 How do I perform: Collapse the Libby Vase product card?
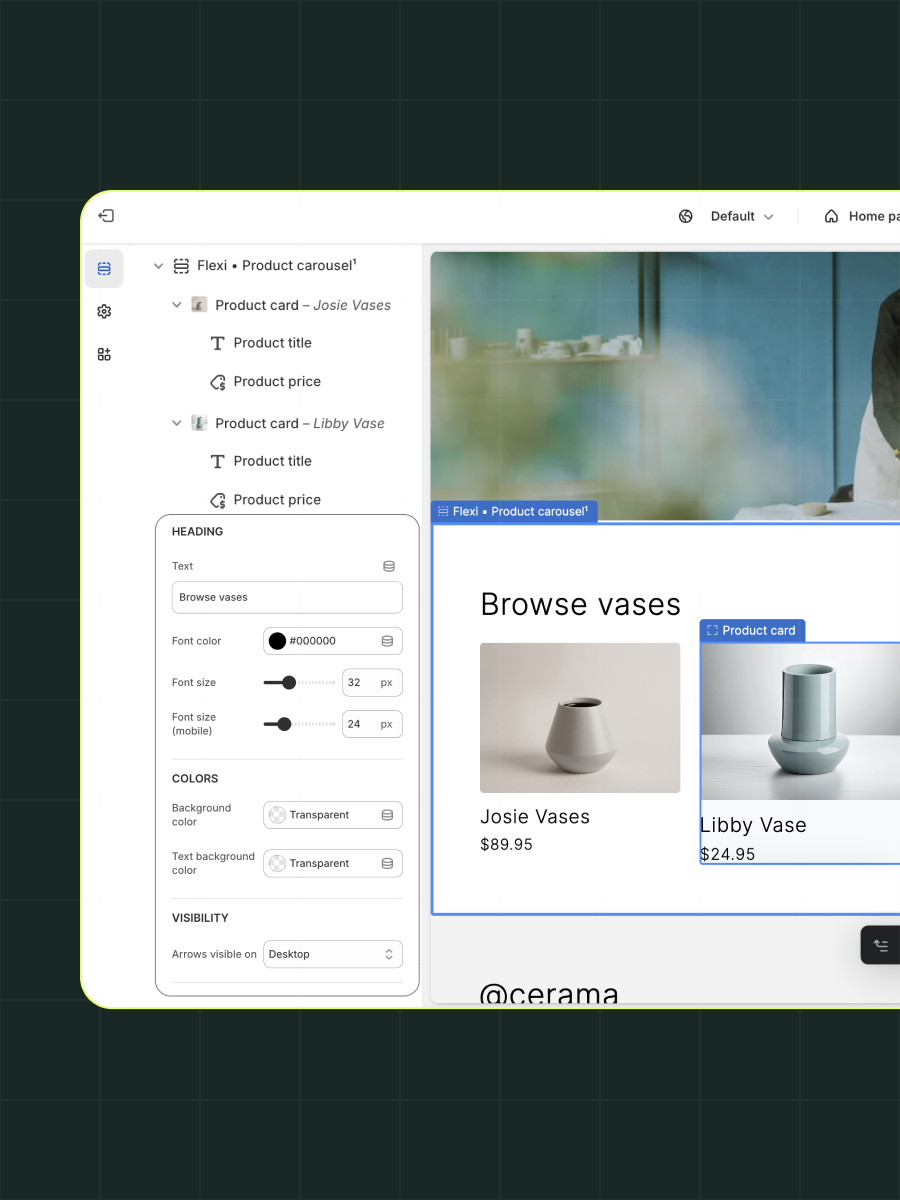[x=177, y=423]
